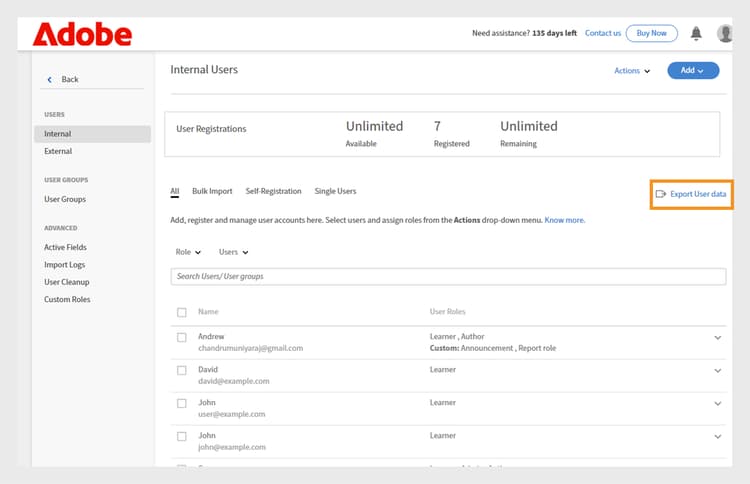Open User Cleanup in the sidebar
This screenshot has width=750, height=484.
point(67,282)
